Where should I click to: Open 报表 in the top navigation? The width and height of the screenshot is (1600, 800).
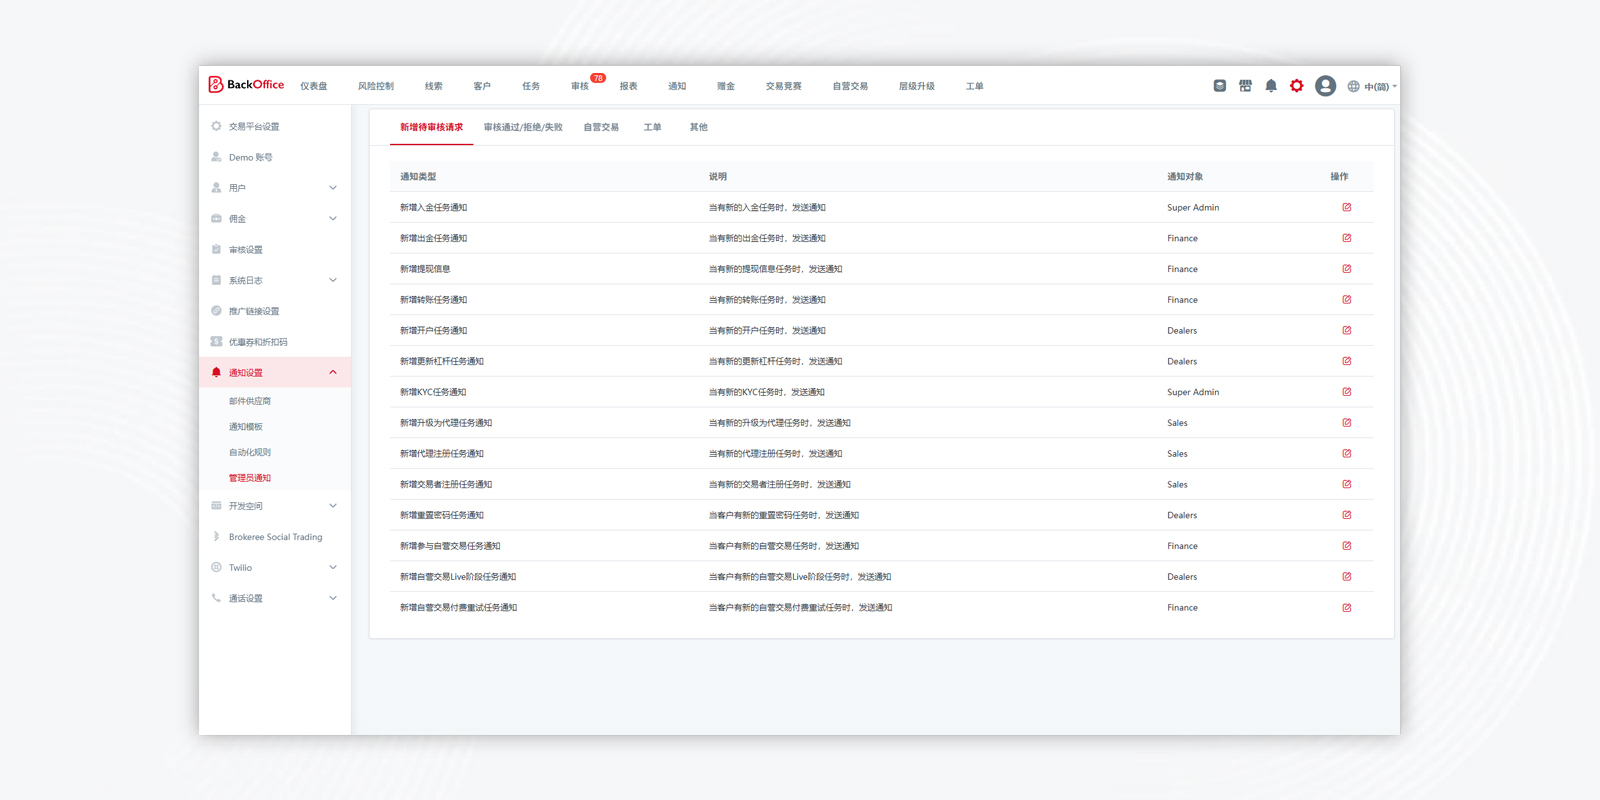629,86
